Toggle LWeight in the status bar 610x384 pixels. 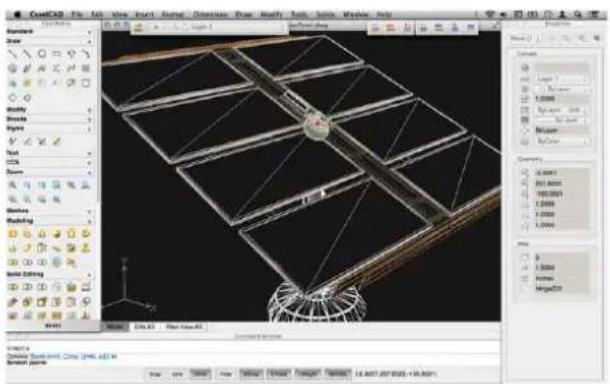tap(307, 374)
